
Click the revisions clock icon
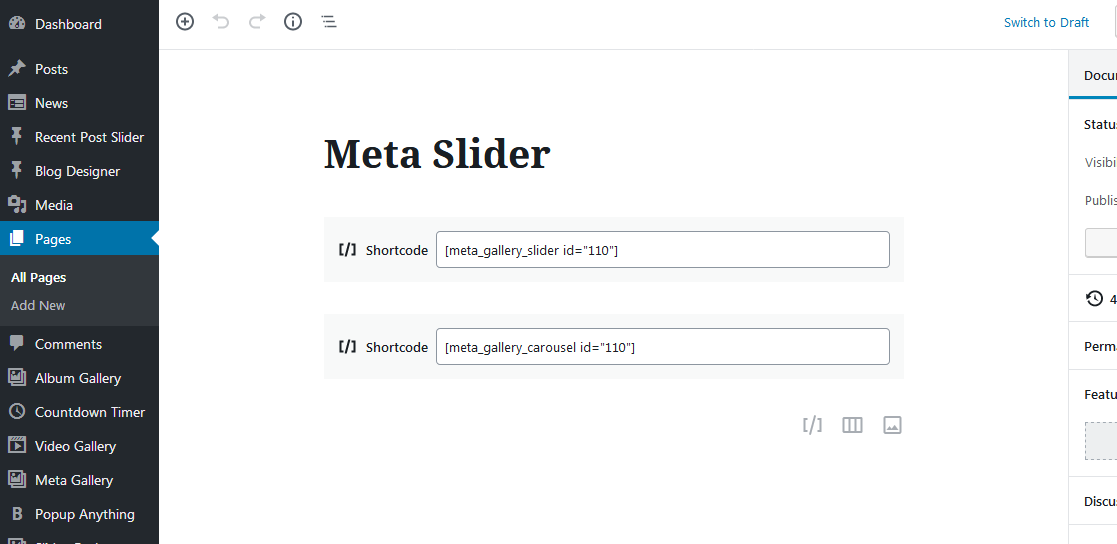coord(1095,298)
